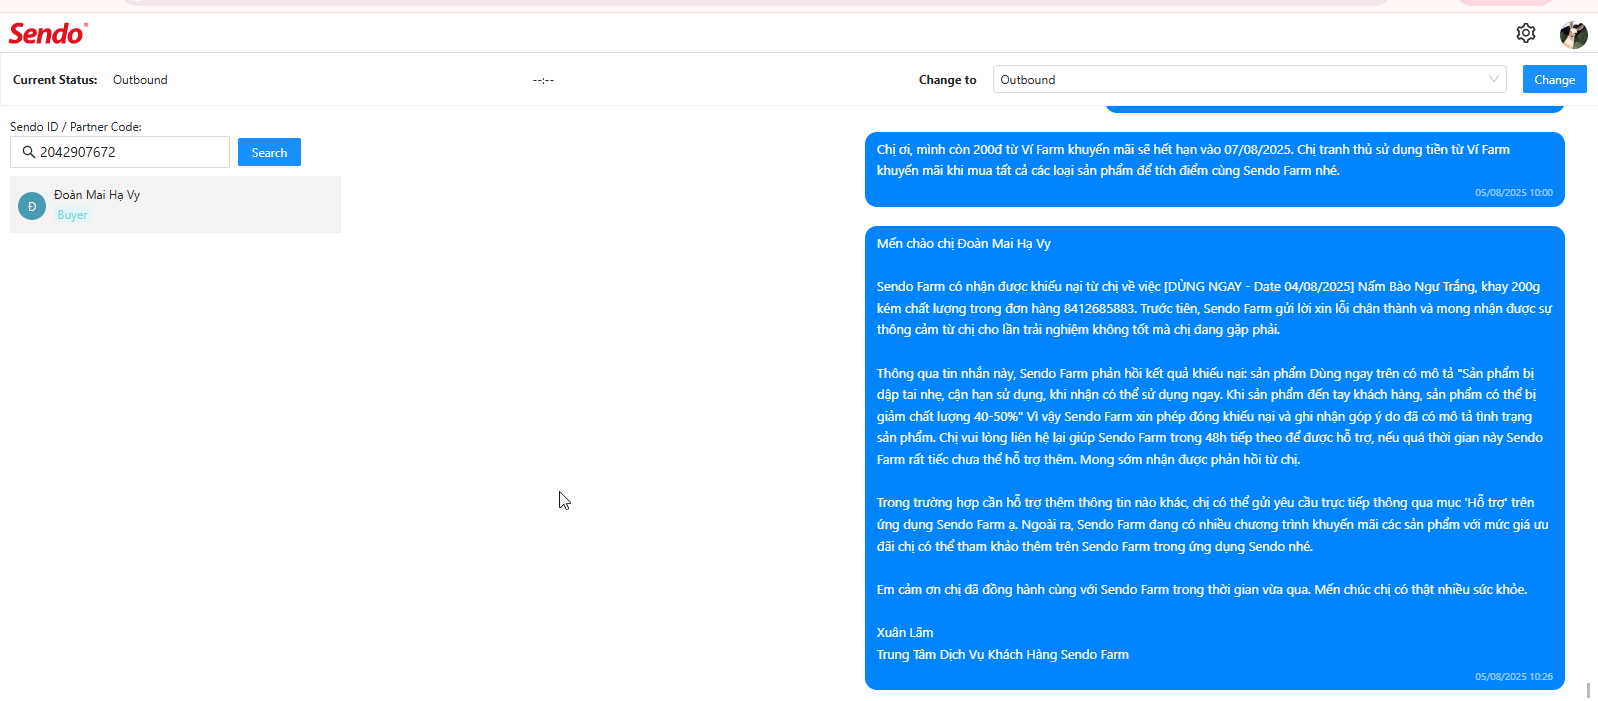This screenshot has height=701, width=1598.
Task: Click timestamp 05/08/2025 10:00
Action: 1513,193
